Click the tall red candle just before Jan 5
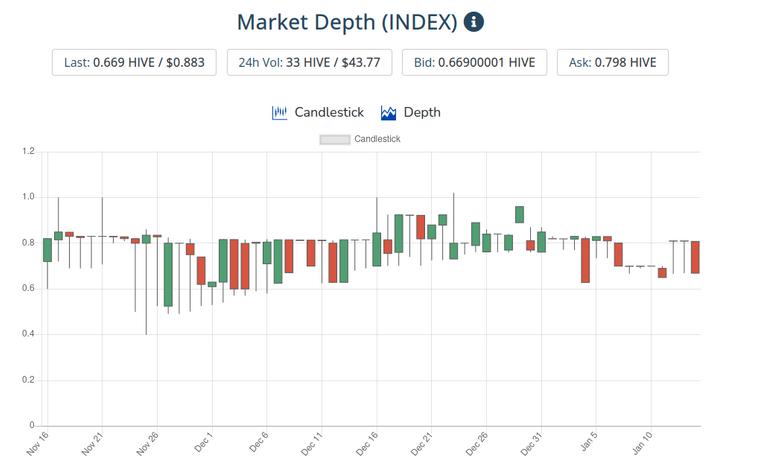Viewport: 768px width, 475px height. (x=585, y=261)
